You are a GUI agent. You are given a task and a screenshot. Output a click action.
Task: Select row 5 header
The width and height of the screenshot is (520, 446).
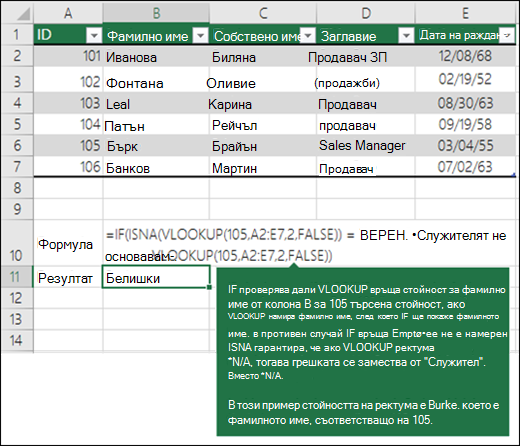coord(17,124)
